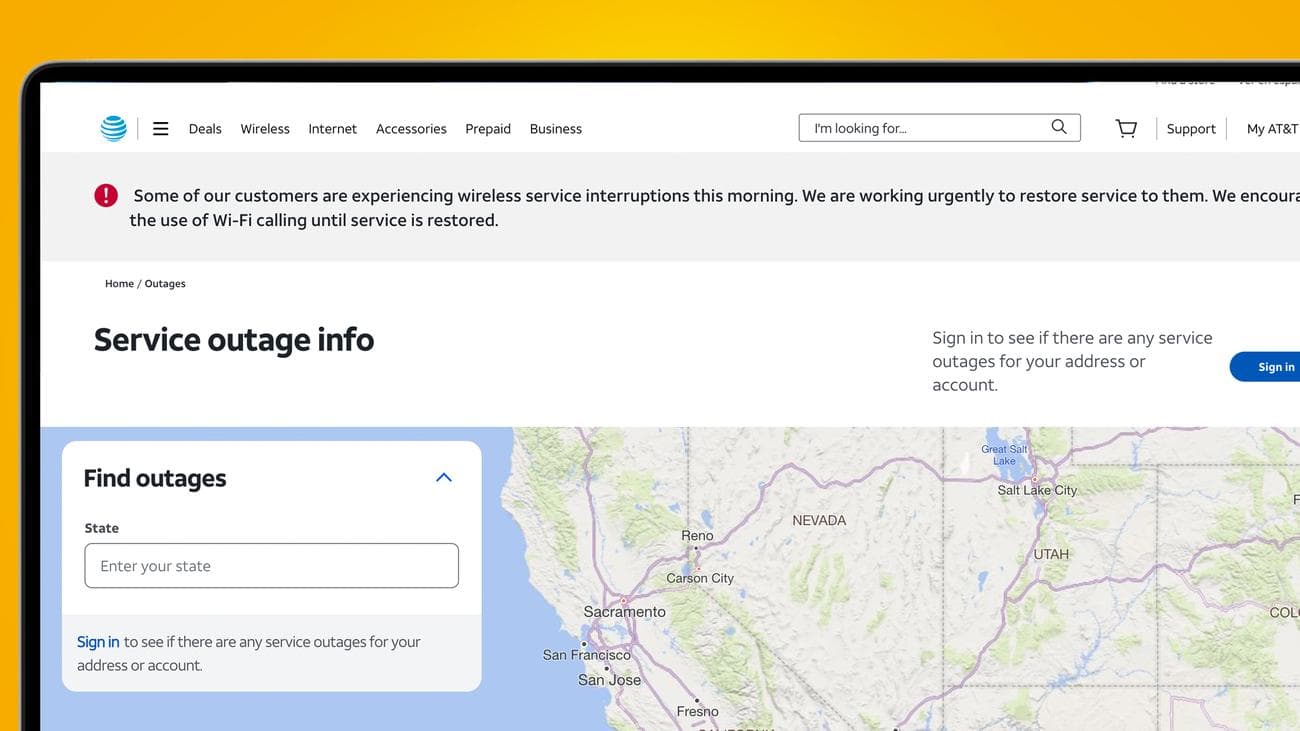Click the Support link
This screenshot has width=1300, height=731.
coord(1191,129)
